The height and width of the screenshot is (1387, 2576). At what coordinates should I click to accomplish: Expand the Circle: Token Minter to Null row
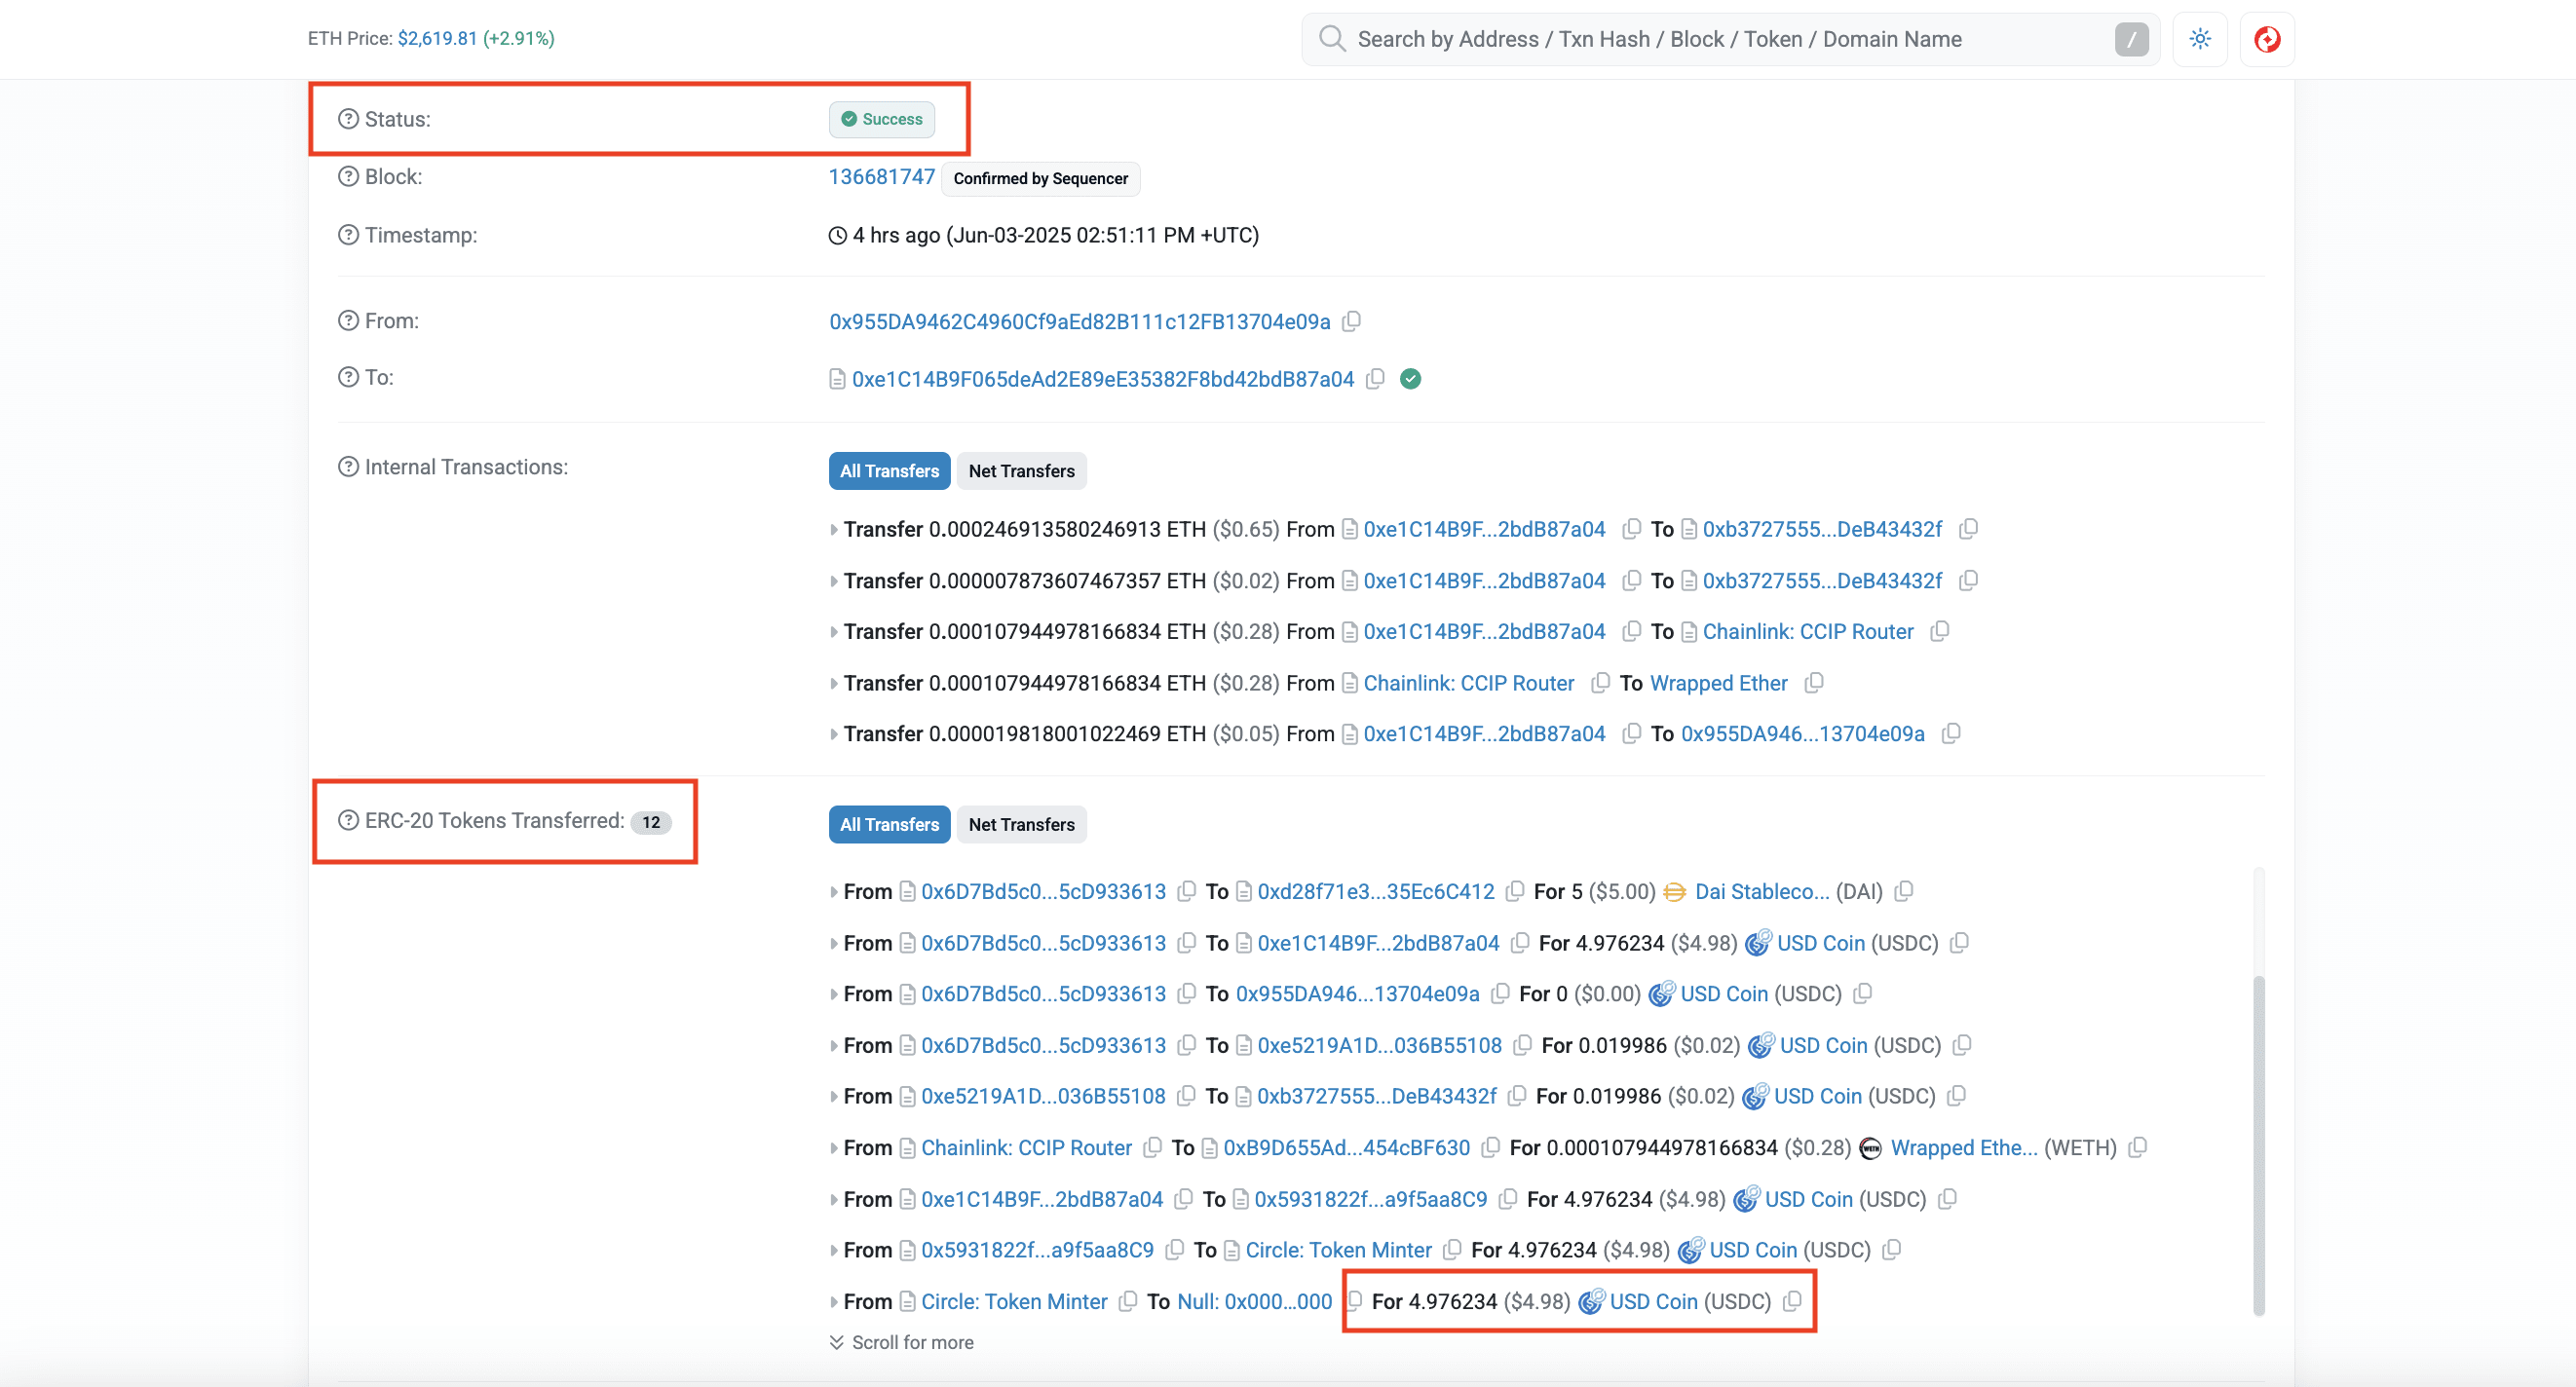tap(833, 1302)
